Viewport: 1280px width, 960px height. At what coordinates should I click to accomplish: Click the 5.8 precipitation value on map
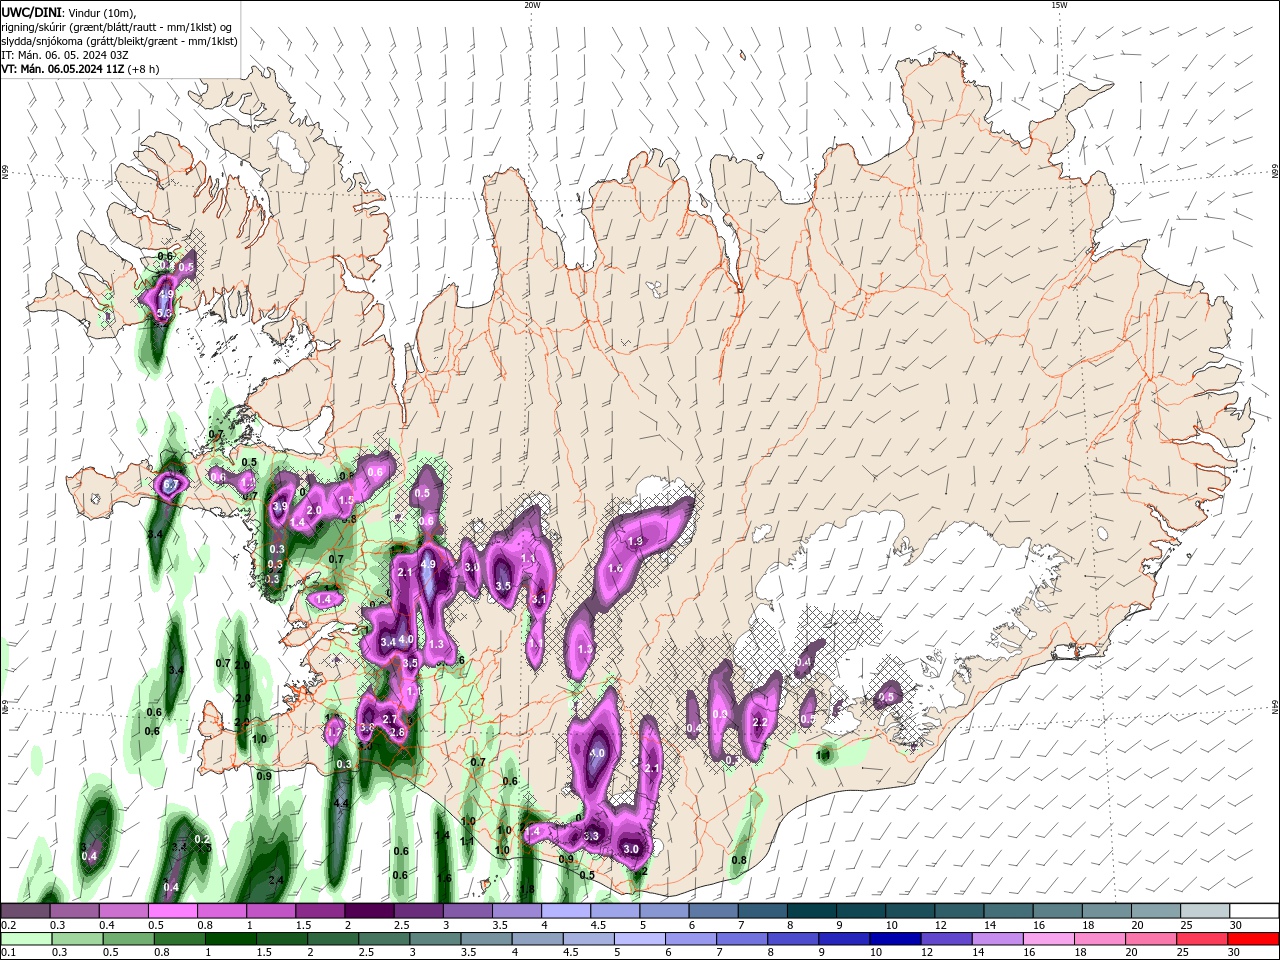tap(166, 313)
